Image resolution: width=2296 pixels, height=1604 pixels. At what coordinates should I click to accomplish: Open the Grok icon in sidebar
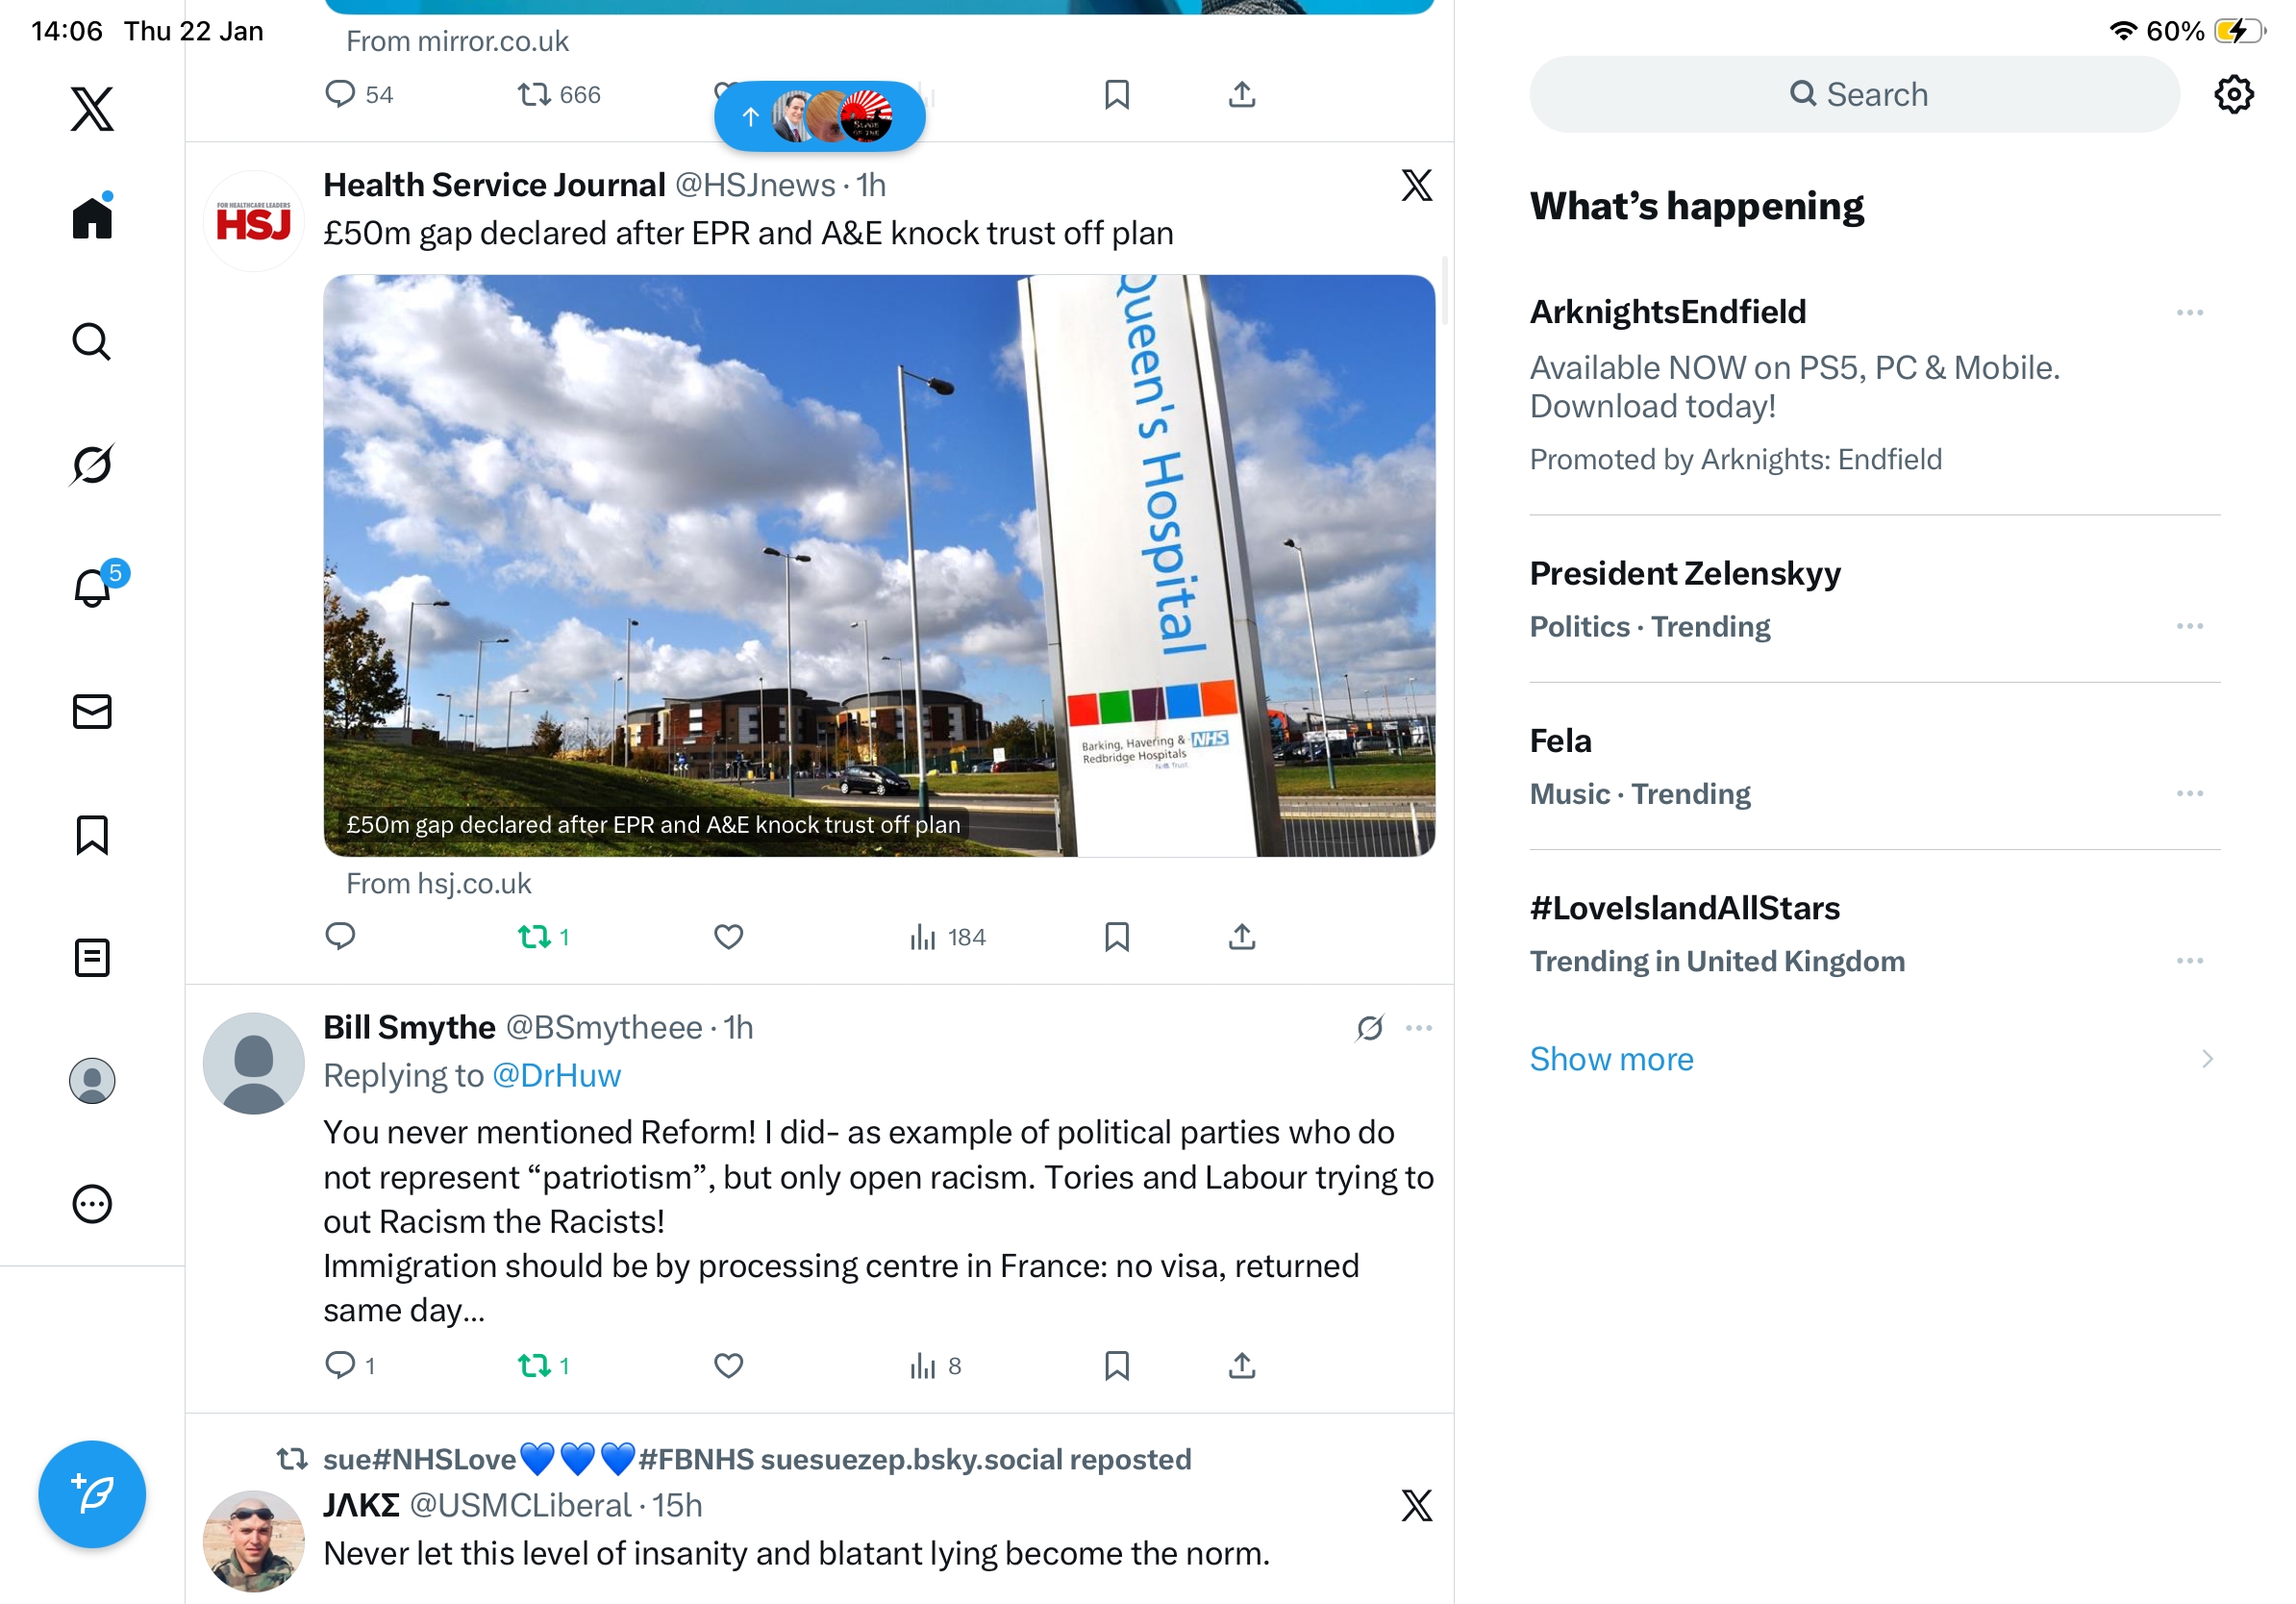click(92, 464)
